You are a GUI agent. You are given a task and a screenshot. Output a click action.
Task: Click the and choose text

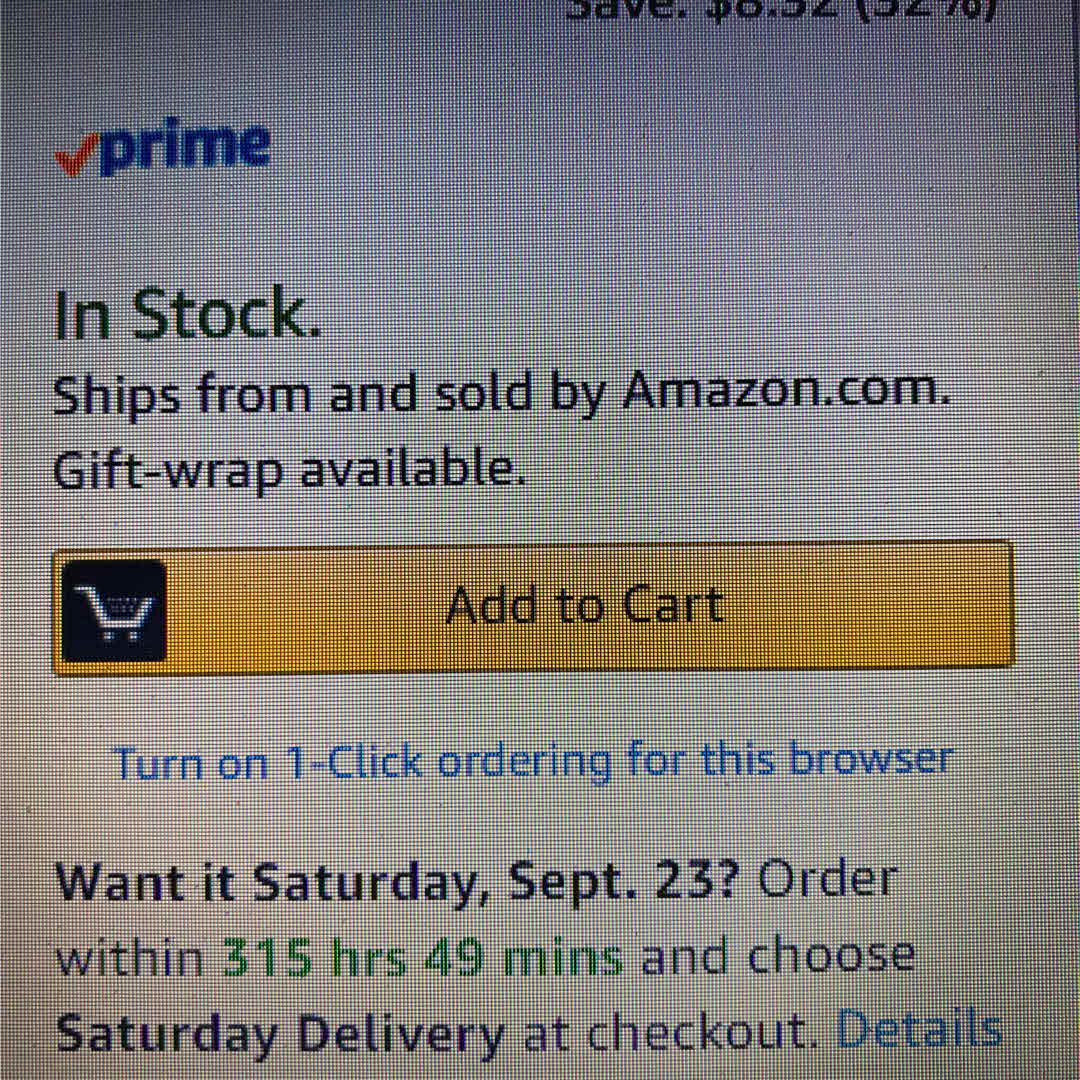pos(777,957)
